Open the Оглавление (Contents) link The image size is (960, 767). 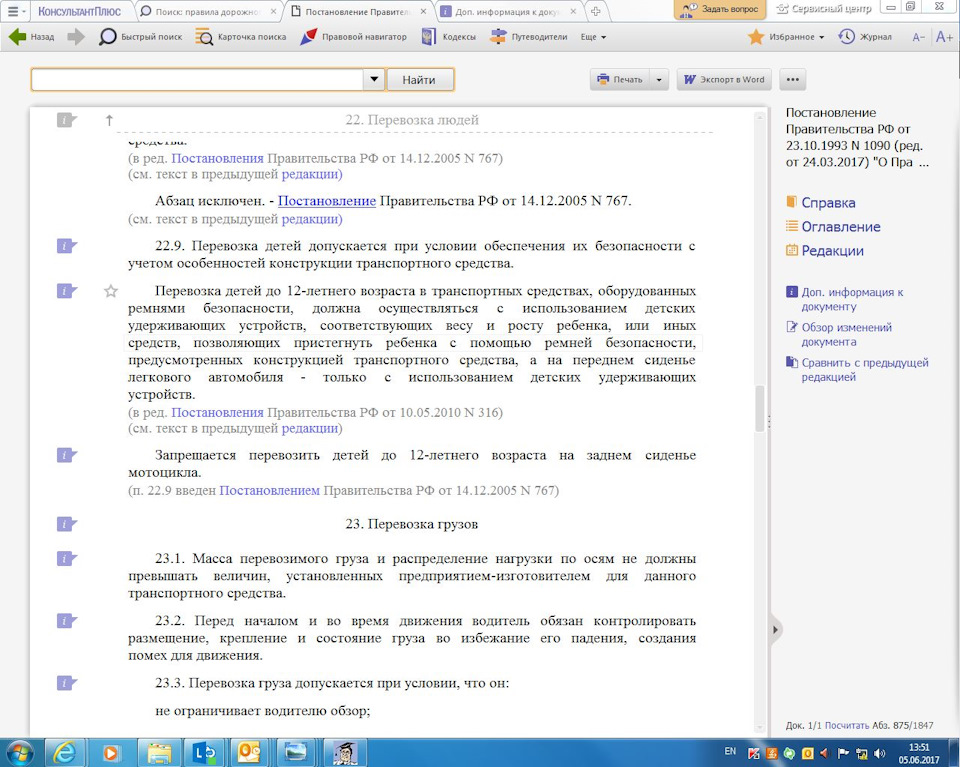pyautogui.click(x=840, y=227)
